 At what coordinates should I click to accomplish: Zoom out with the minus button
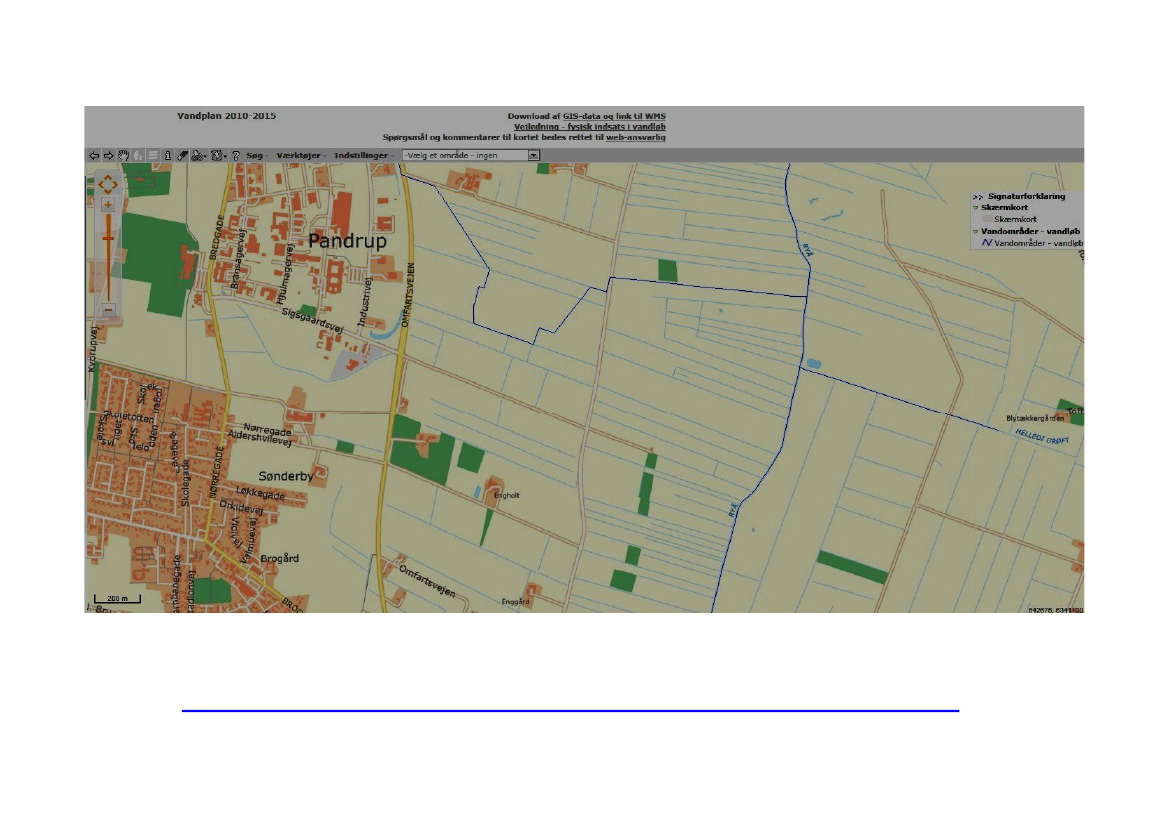click(x=108, y=309)
